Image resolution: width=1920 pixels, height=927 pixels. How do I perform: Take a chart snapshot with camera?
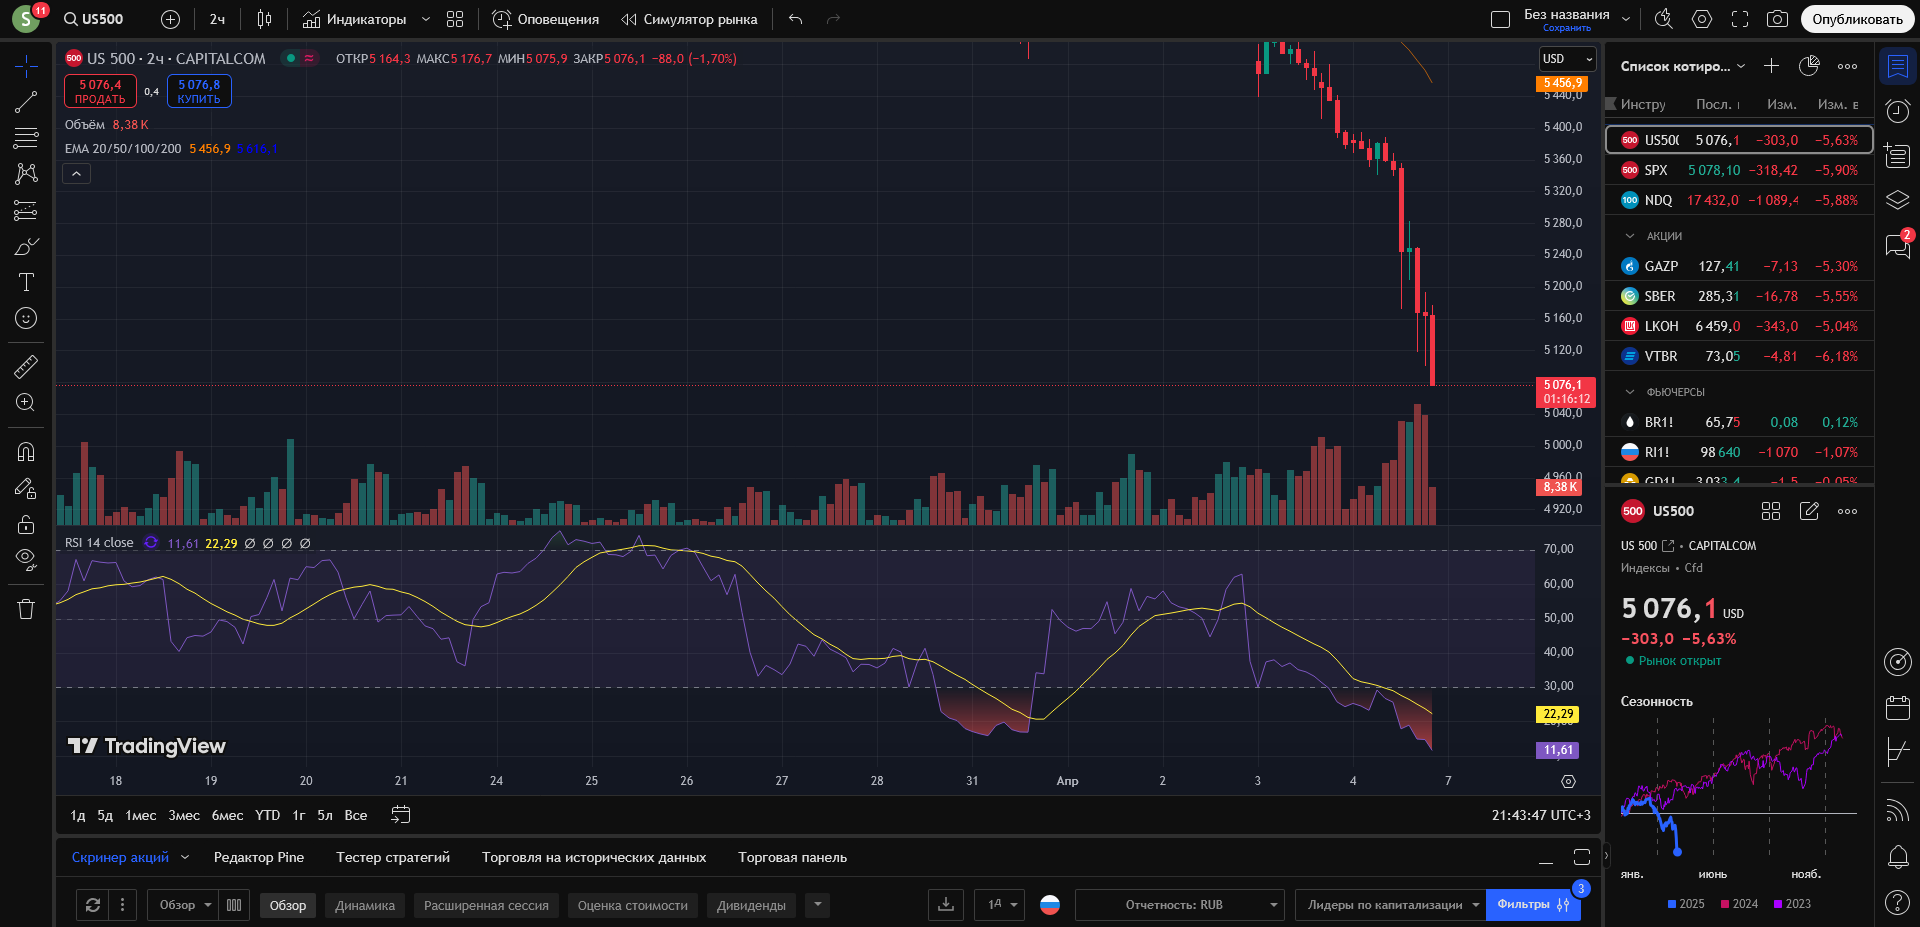1777,19
